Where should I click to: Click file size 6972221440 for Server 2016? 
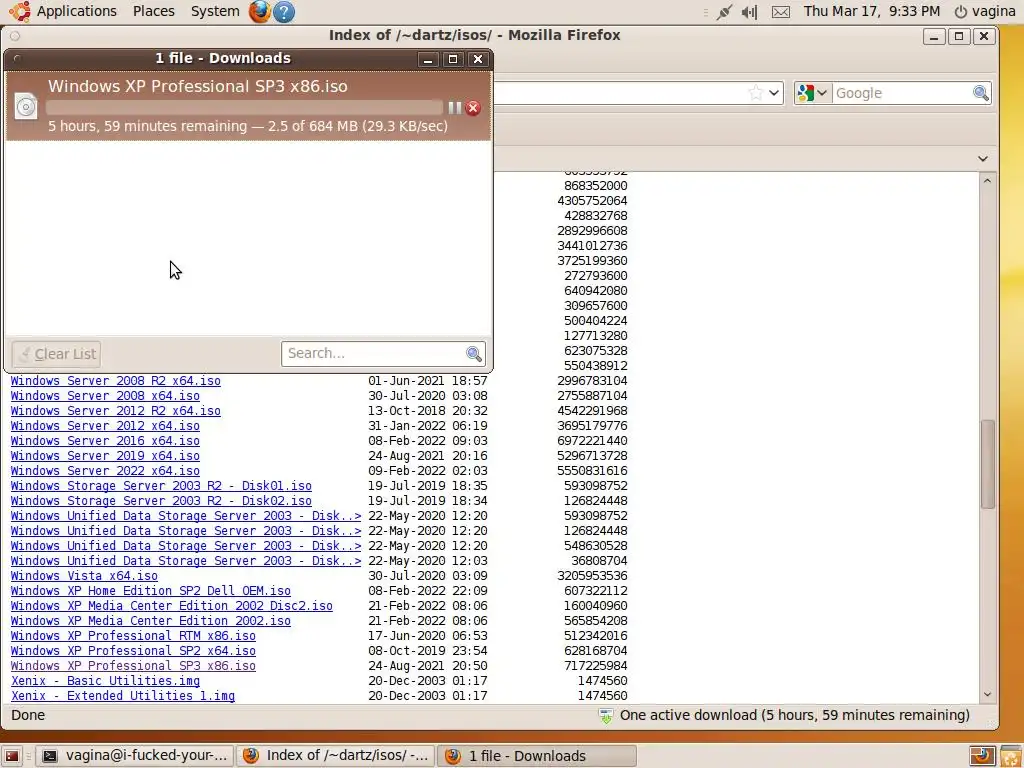pyautogui.click(x=592, y=441)
